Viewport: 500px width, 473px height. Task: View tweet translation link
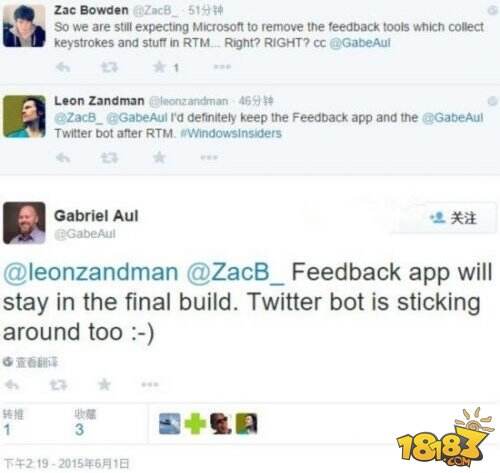coord(31,362)
